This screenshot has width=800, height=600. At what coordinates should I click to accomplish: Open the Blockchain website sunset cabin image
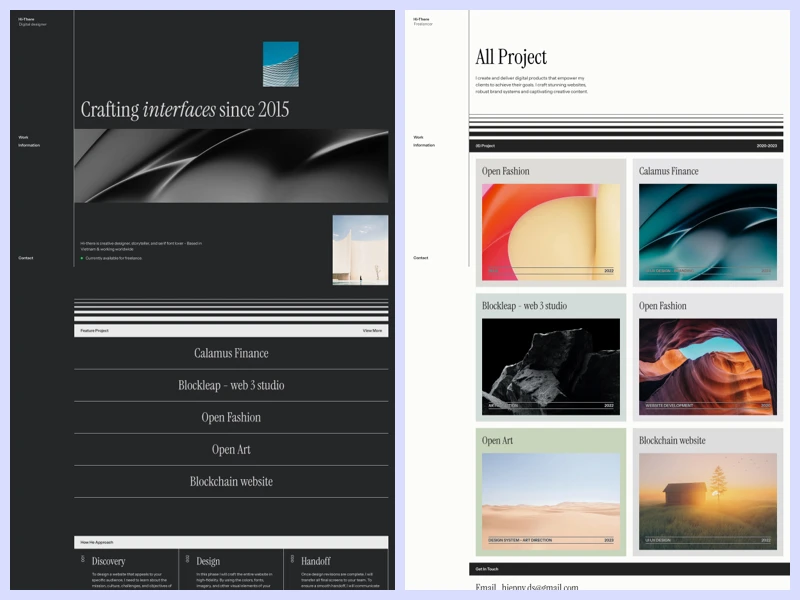tap(708, 502)
